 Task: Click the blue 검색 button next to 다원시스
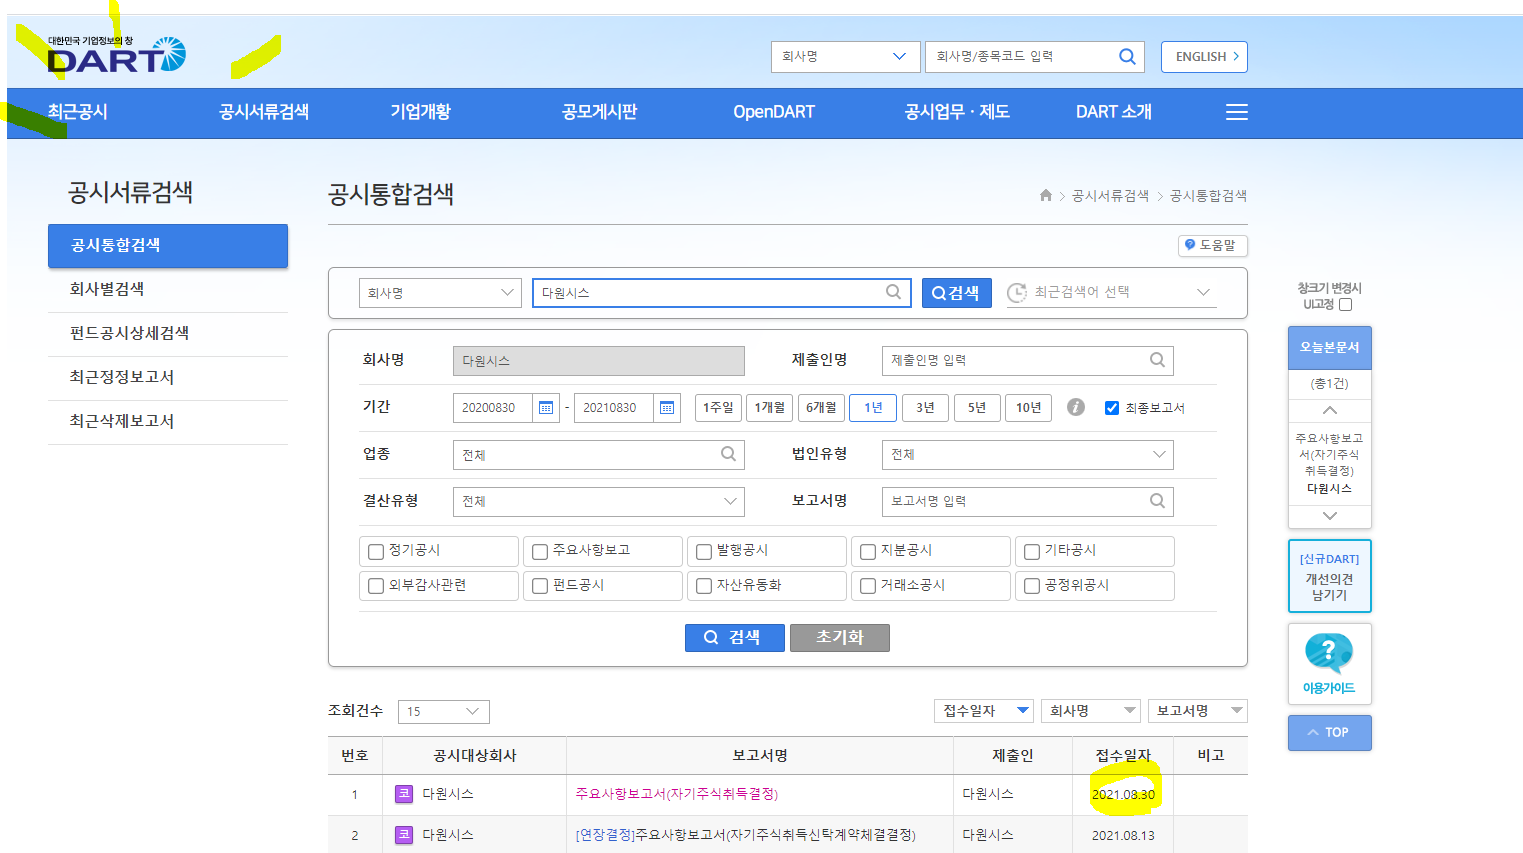point(956,293)
